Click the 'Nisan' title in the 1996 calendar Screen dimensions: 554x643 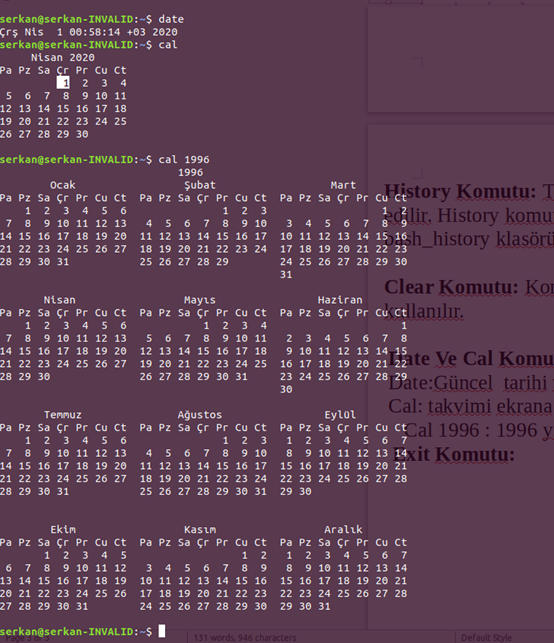[59, 300]
